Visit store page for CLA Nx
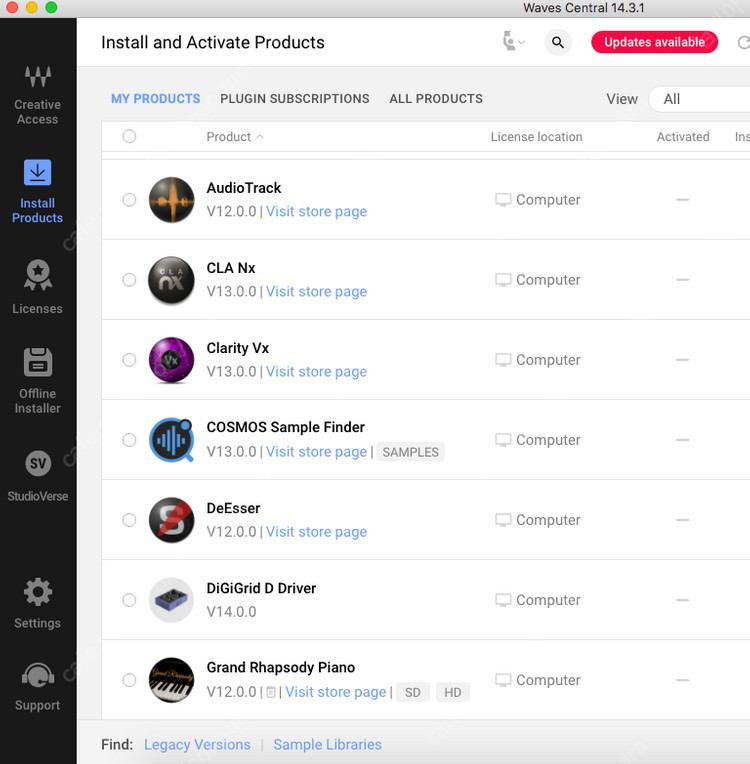750x764 pixels. pos(316,292)
